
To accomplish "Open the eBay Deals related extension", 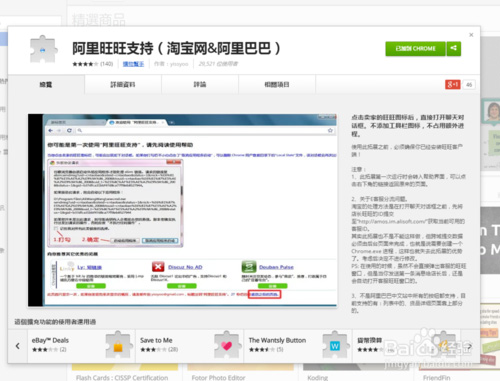I will pyautogui.click(x=81, y=346).
